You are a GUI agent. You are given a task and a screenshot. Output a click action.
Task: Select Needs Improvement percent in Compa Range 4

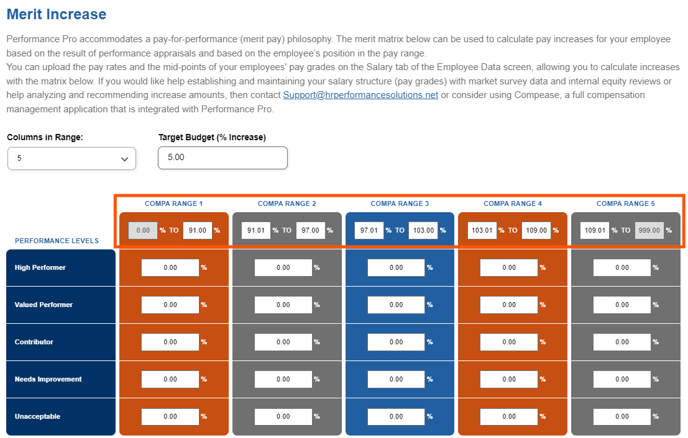coord(509,379)
